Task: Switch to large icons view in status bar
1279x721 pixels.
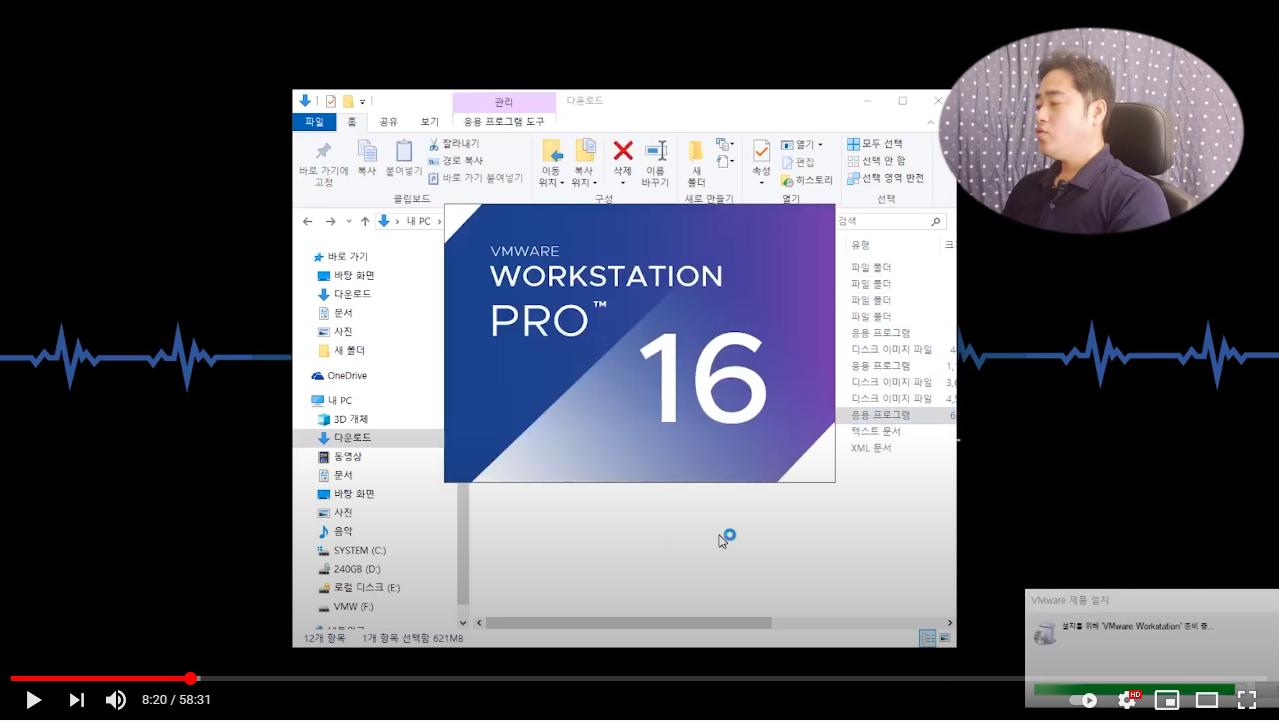Action: click(x=944, y=638)
